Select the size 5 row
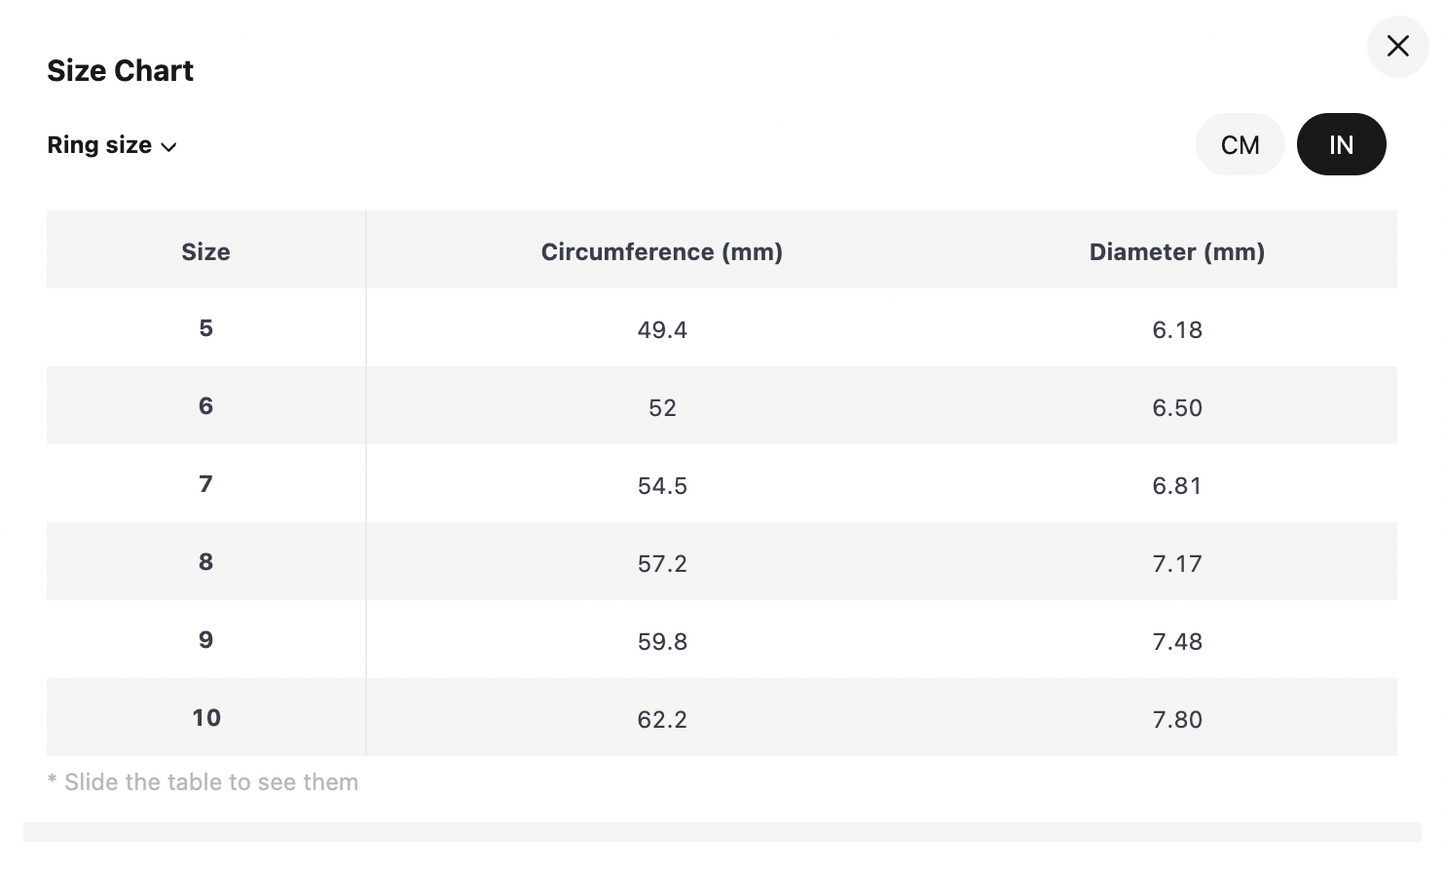Viewport: 1445px width, 871px height. click(722, 328)
